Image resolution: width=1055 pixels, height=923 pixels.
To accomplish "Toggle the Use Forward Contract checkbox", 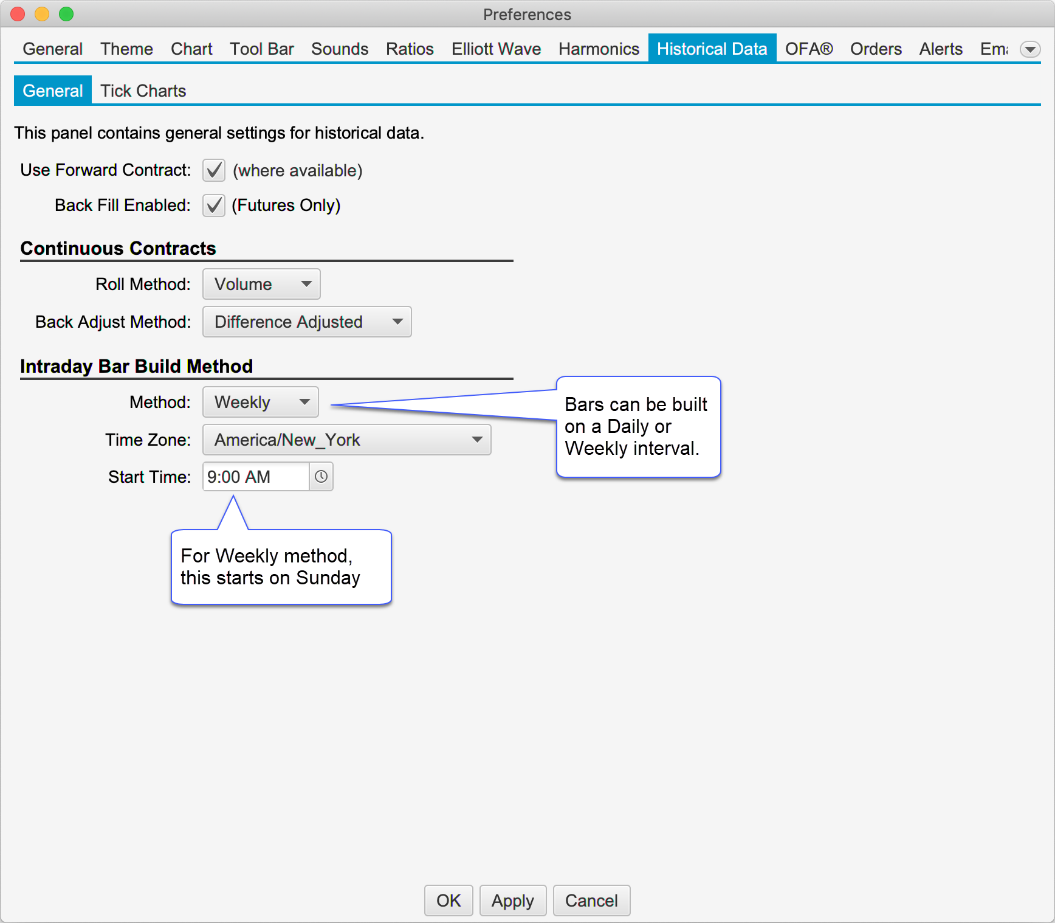I will click(x=214, y=170).
